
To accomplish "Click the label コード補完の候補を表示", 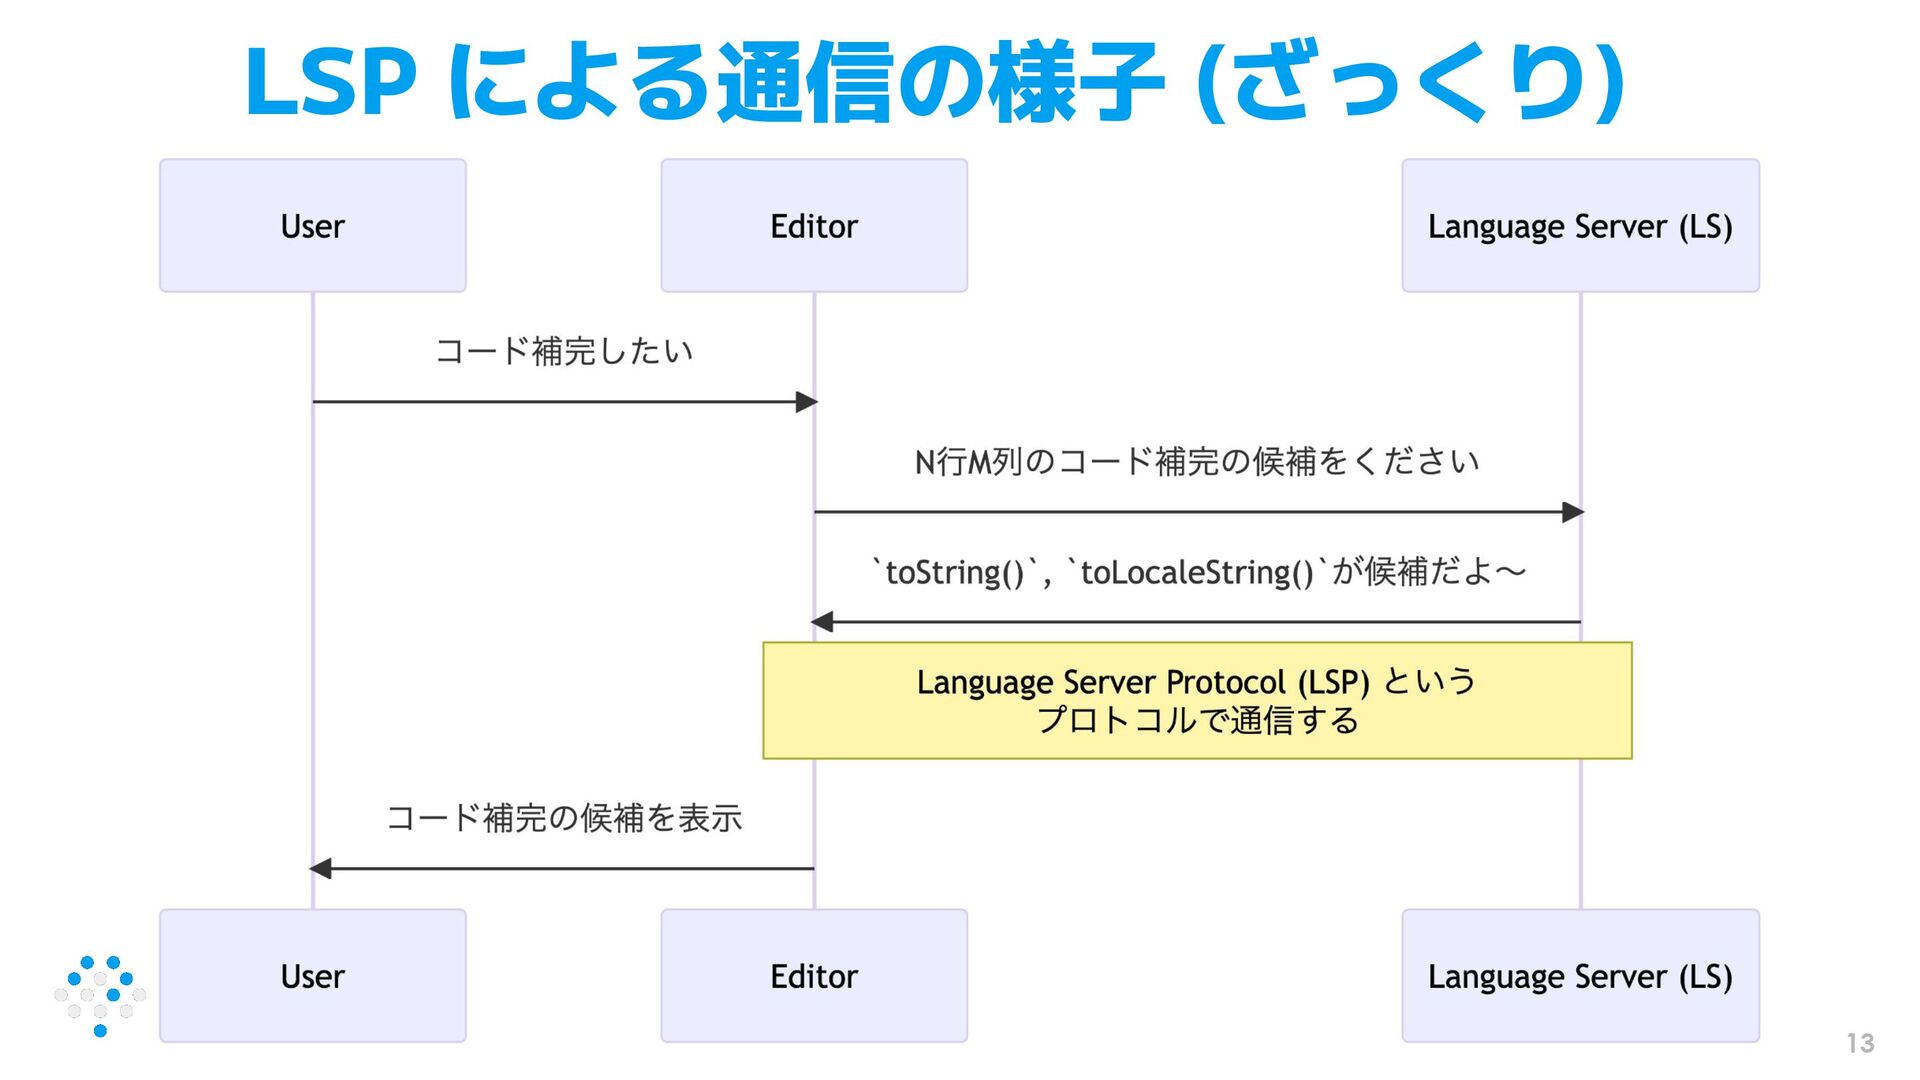I will click(x=563, y=818).
